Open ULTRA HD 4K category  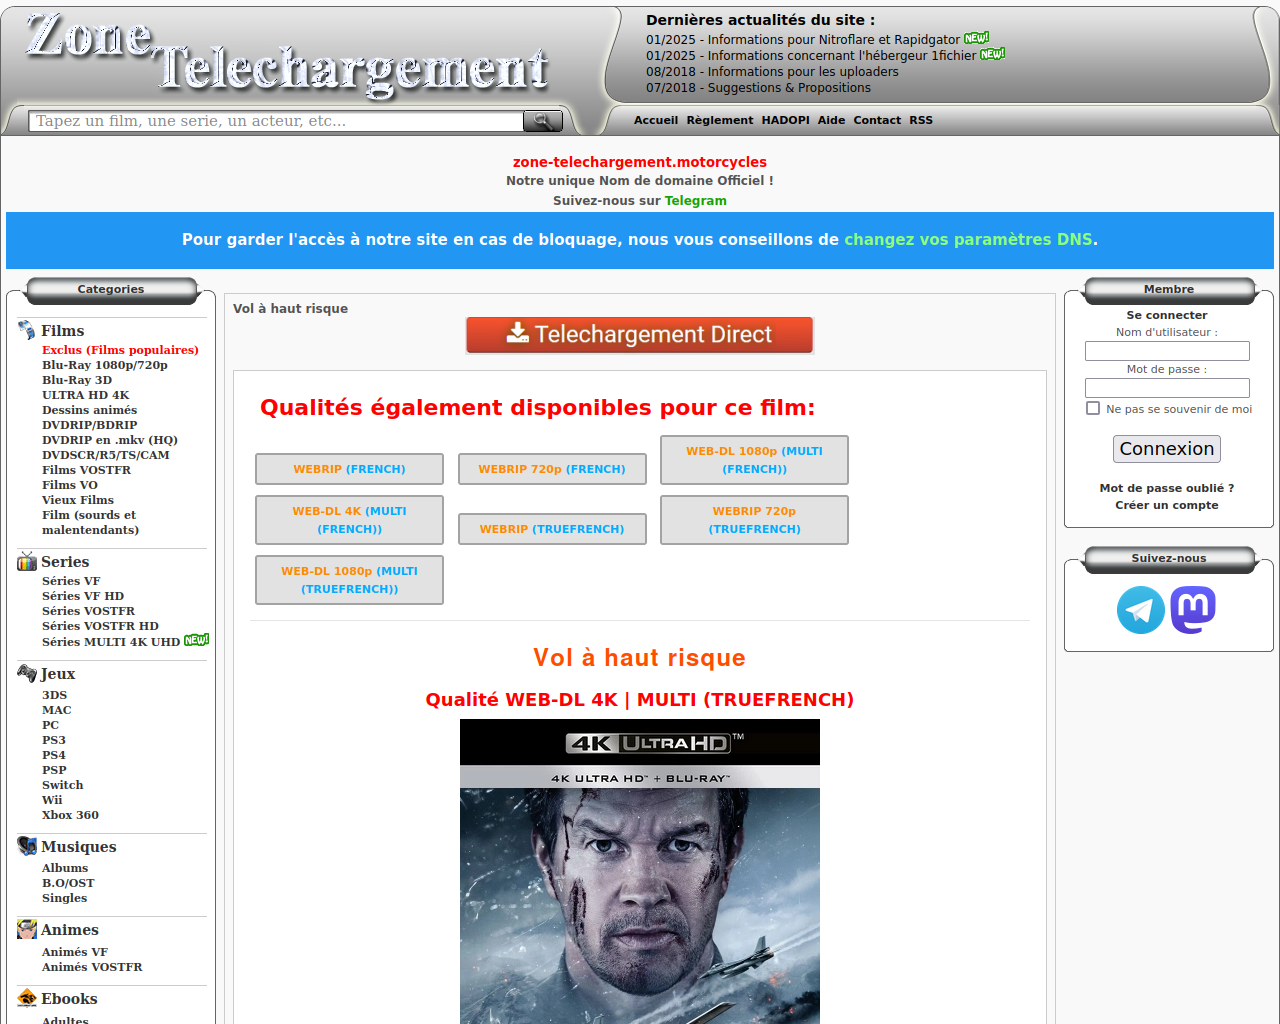86,395
